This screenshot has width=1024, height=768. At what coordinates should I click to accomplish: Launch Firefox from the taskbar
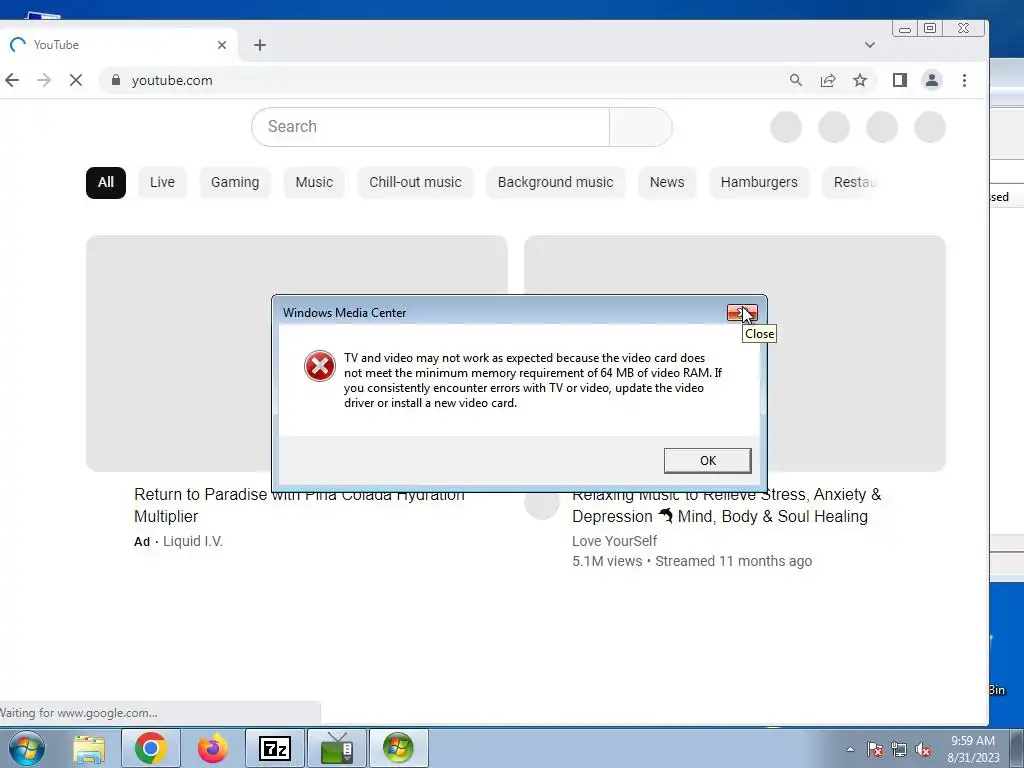(213, 748)
